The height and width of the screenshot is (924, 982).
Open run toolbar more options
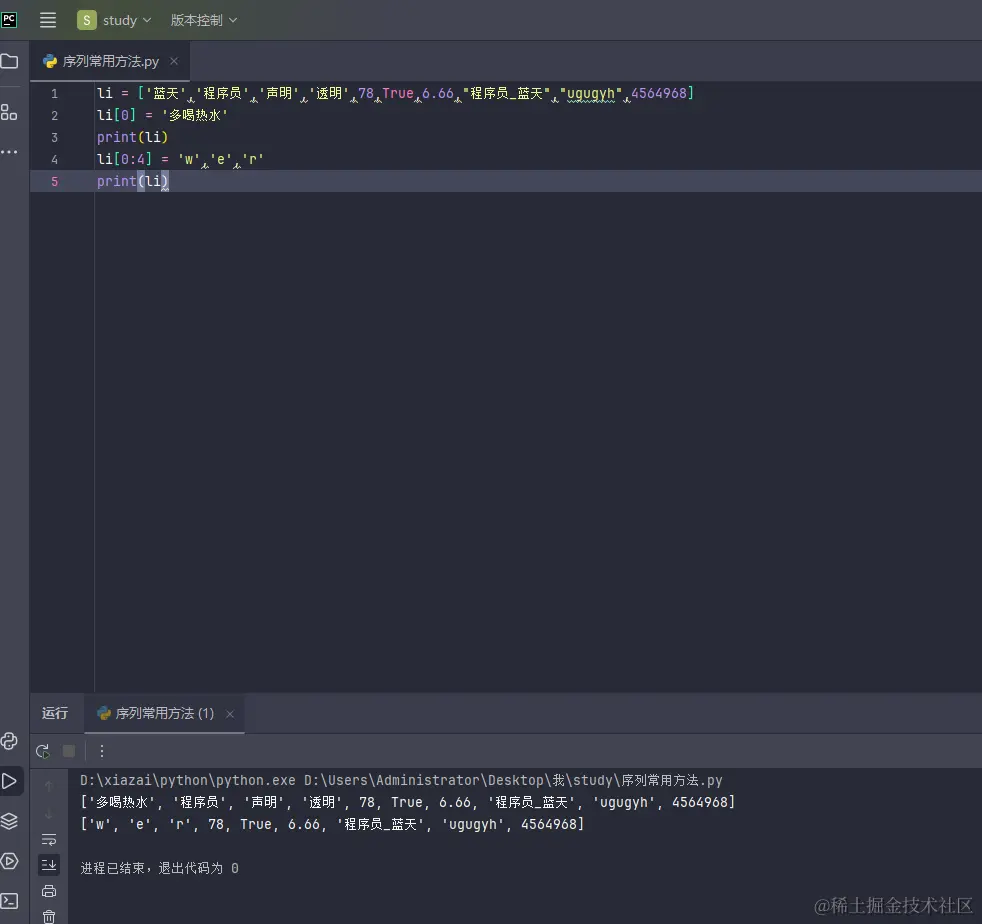pyautogui.click(x=101, y=750)
